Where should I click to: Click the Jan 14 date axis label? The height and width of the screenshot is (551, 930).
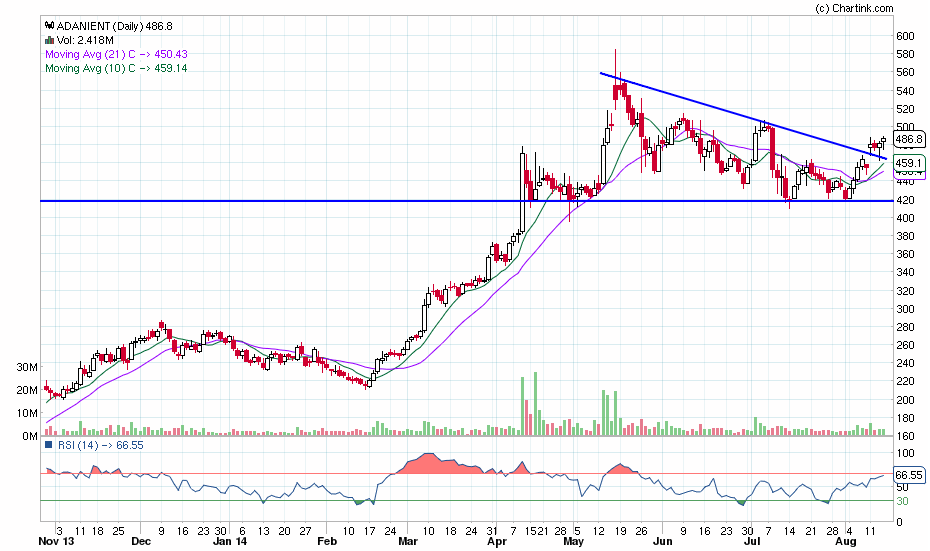click(x=230, y=541)
